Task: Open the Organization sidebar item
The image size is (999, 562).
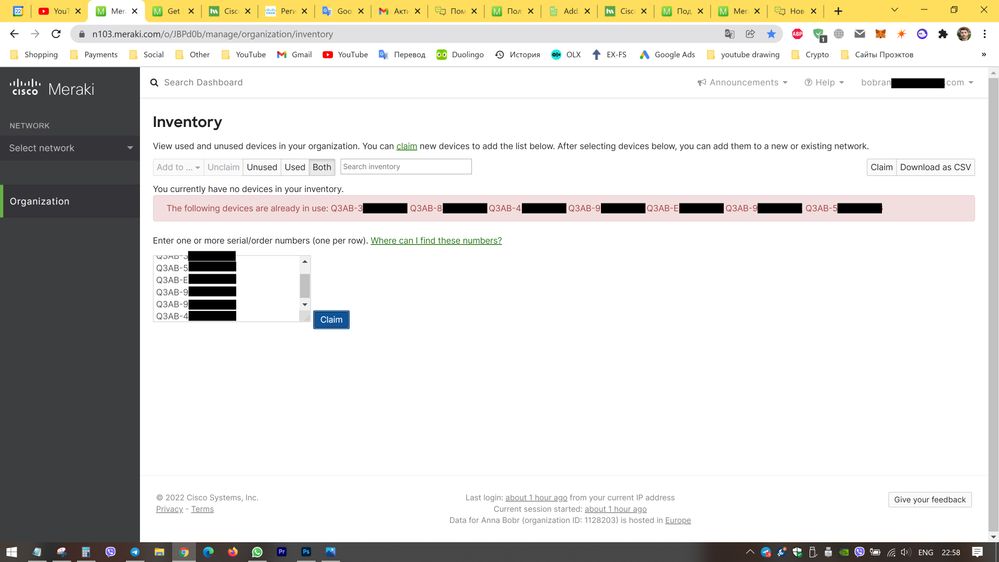Action: pos(70,201)
